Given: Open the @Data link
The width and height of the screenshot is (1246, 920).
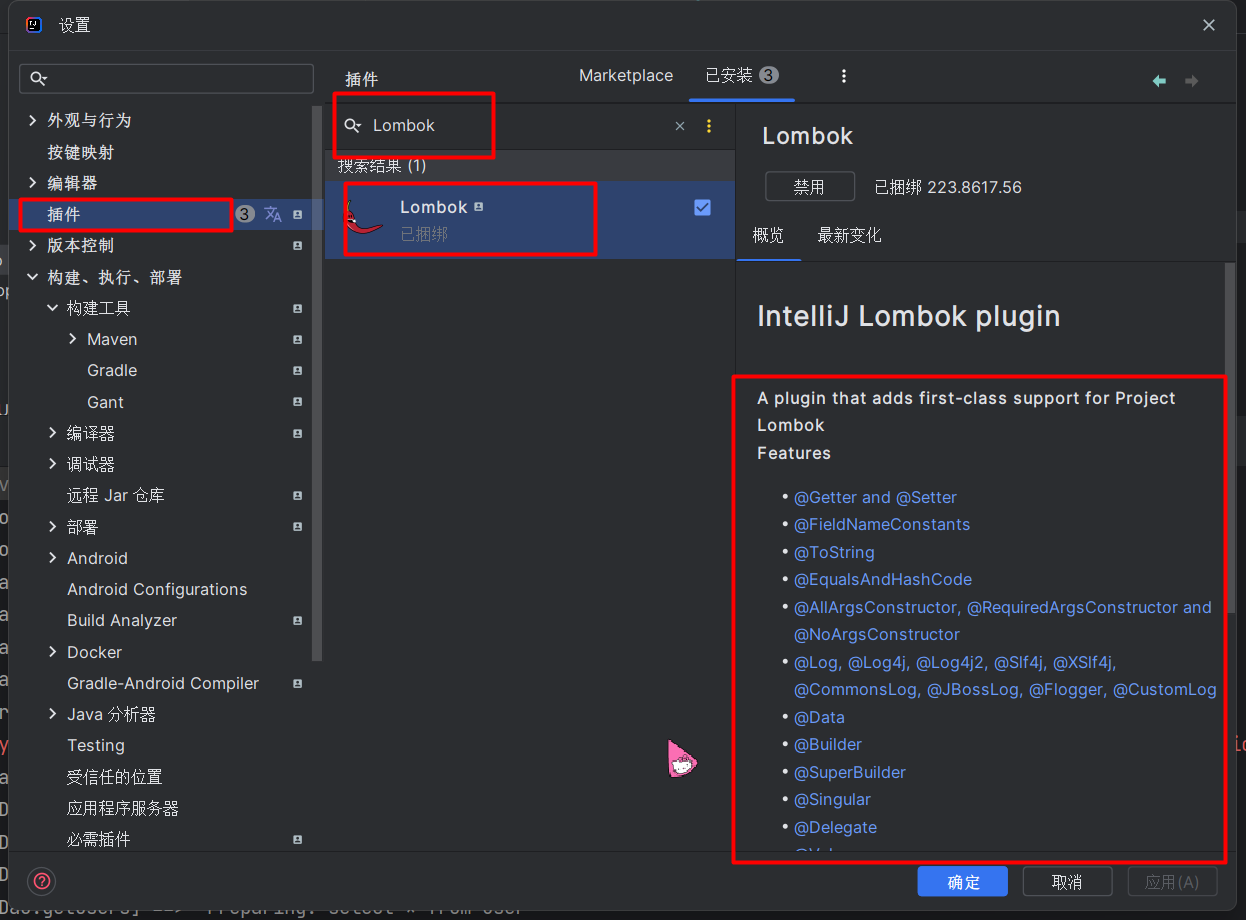Looking at the screenshot, I should pos(819,717).
